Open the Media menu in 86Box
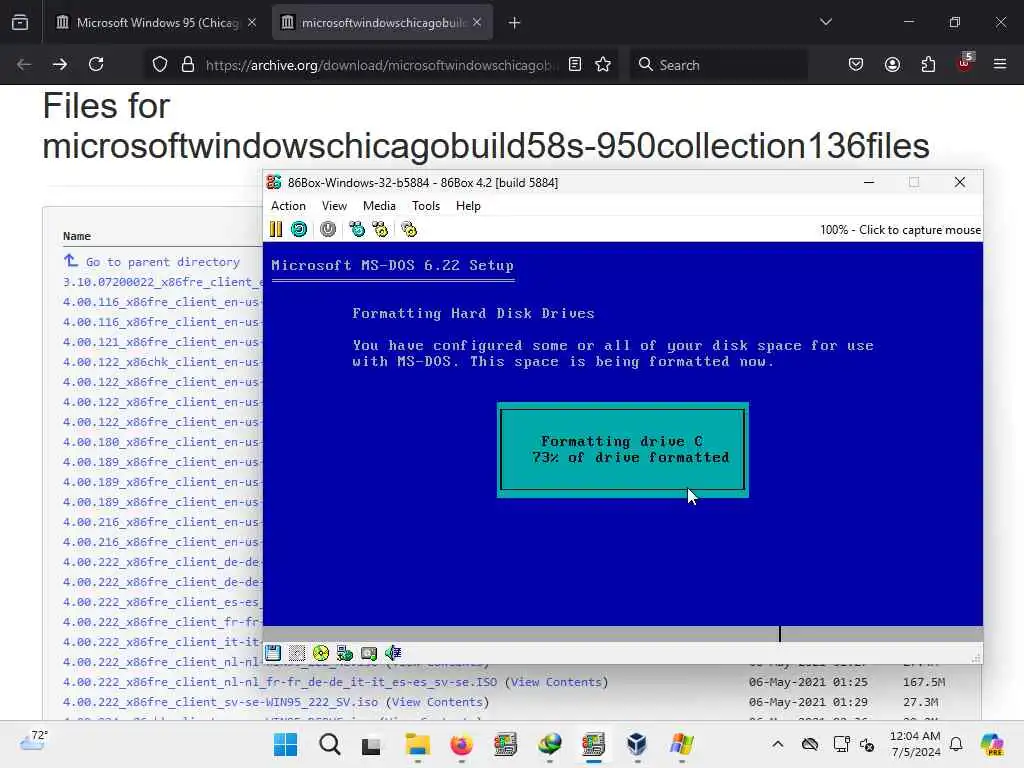This screenshot has height=768, width=1024. (379, 206)
